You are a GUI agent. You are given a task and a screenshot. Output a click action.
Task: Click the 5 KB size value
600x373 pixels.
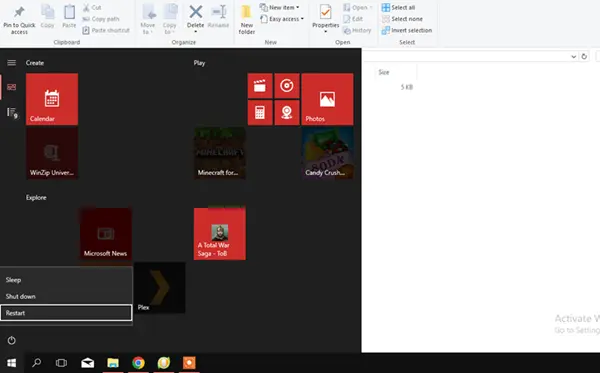(407, 87)
